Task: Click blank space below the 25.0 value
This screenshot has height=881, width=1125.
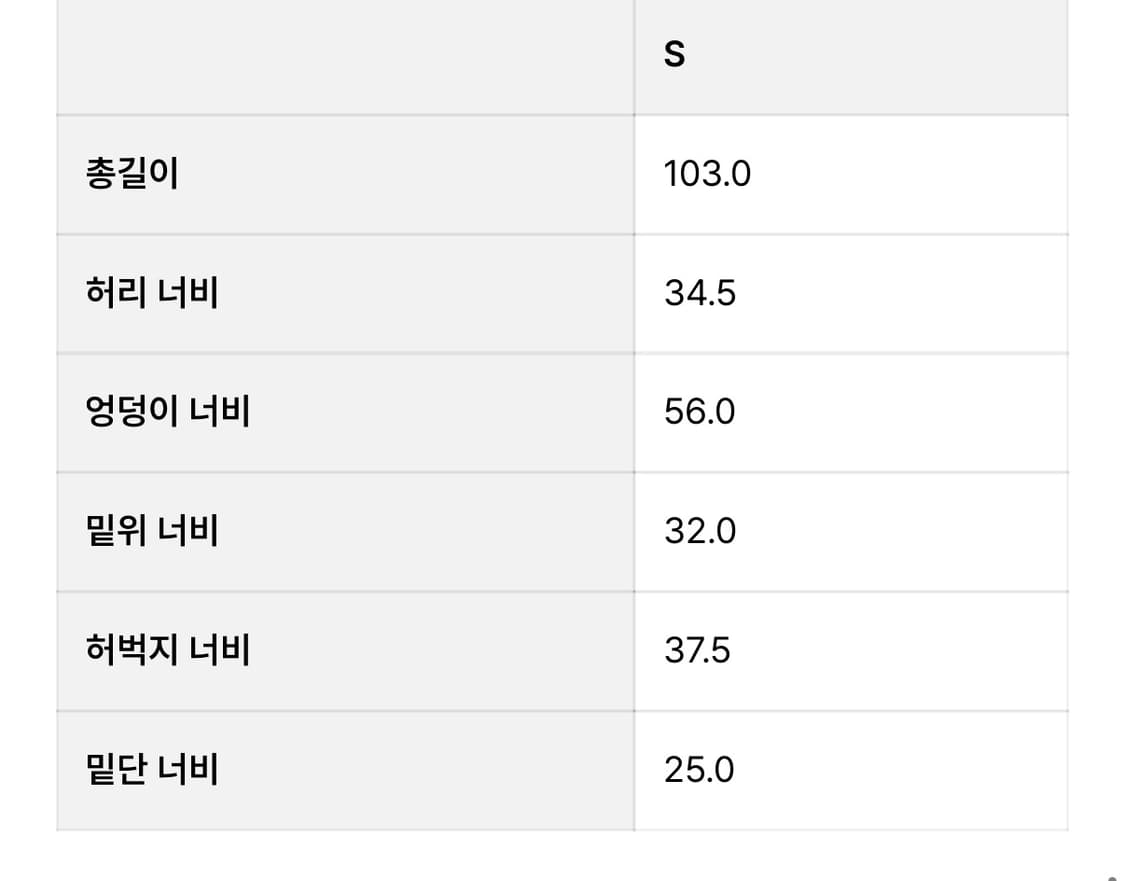Action: point(699,856)
